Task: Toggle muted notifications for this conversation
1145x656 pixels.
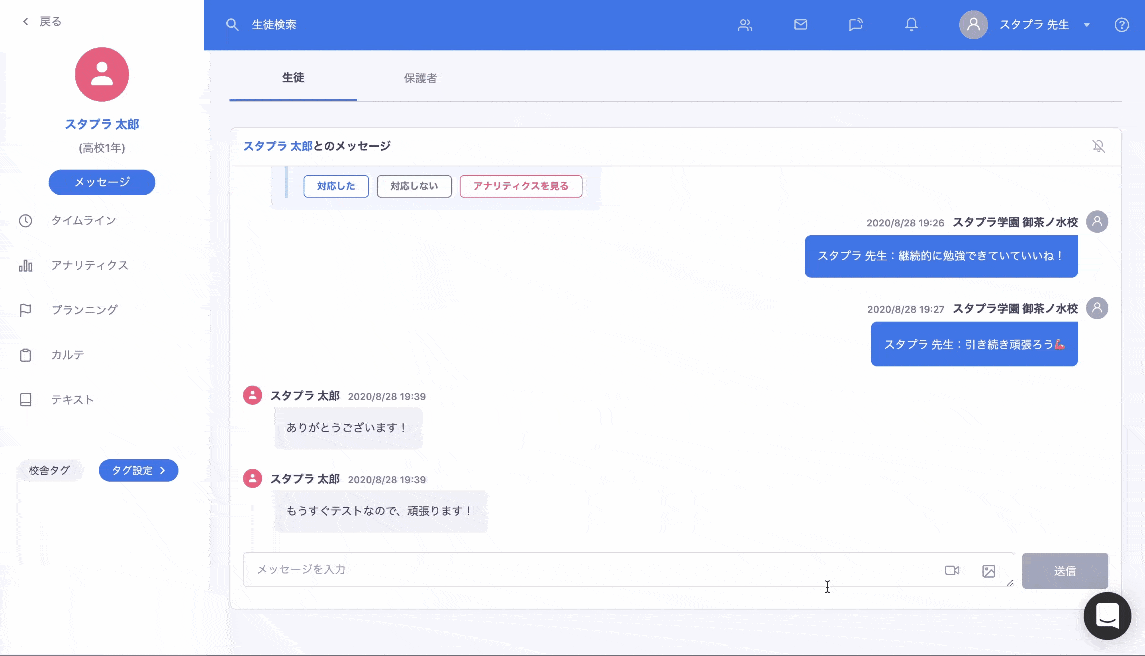Action: [1098, 147]
